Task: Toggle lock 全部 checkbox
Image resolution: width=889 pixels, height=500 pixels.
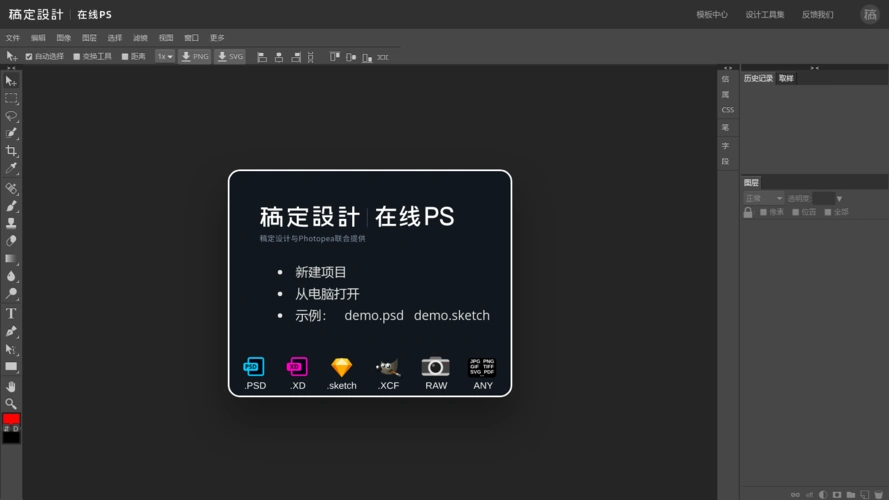Action: (828, 212)
